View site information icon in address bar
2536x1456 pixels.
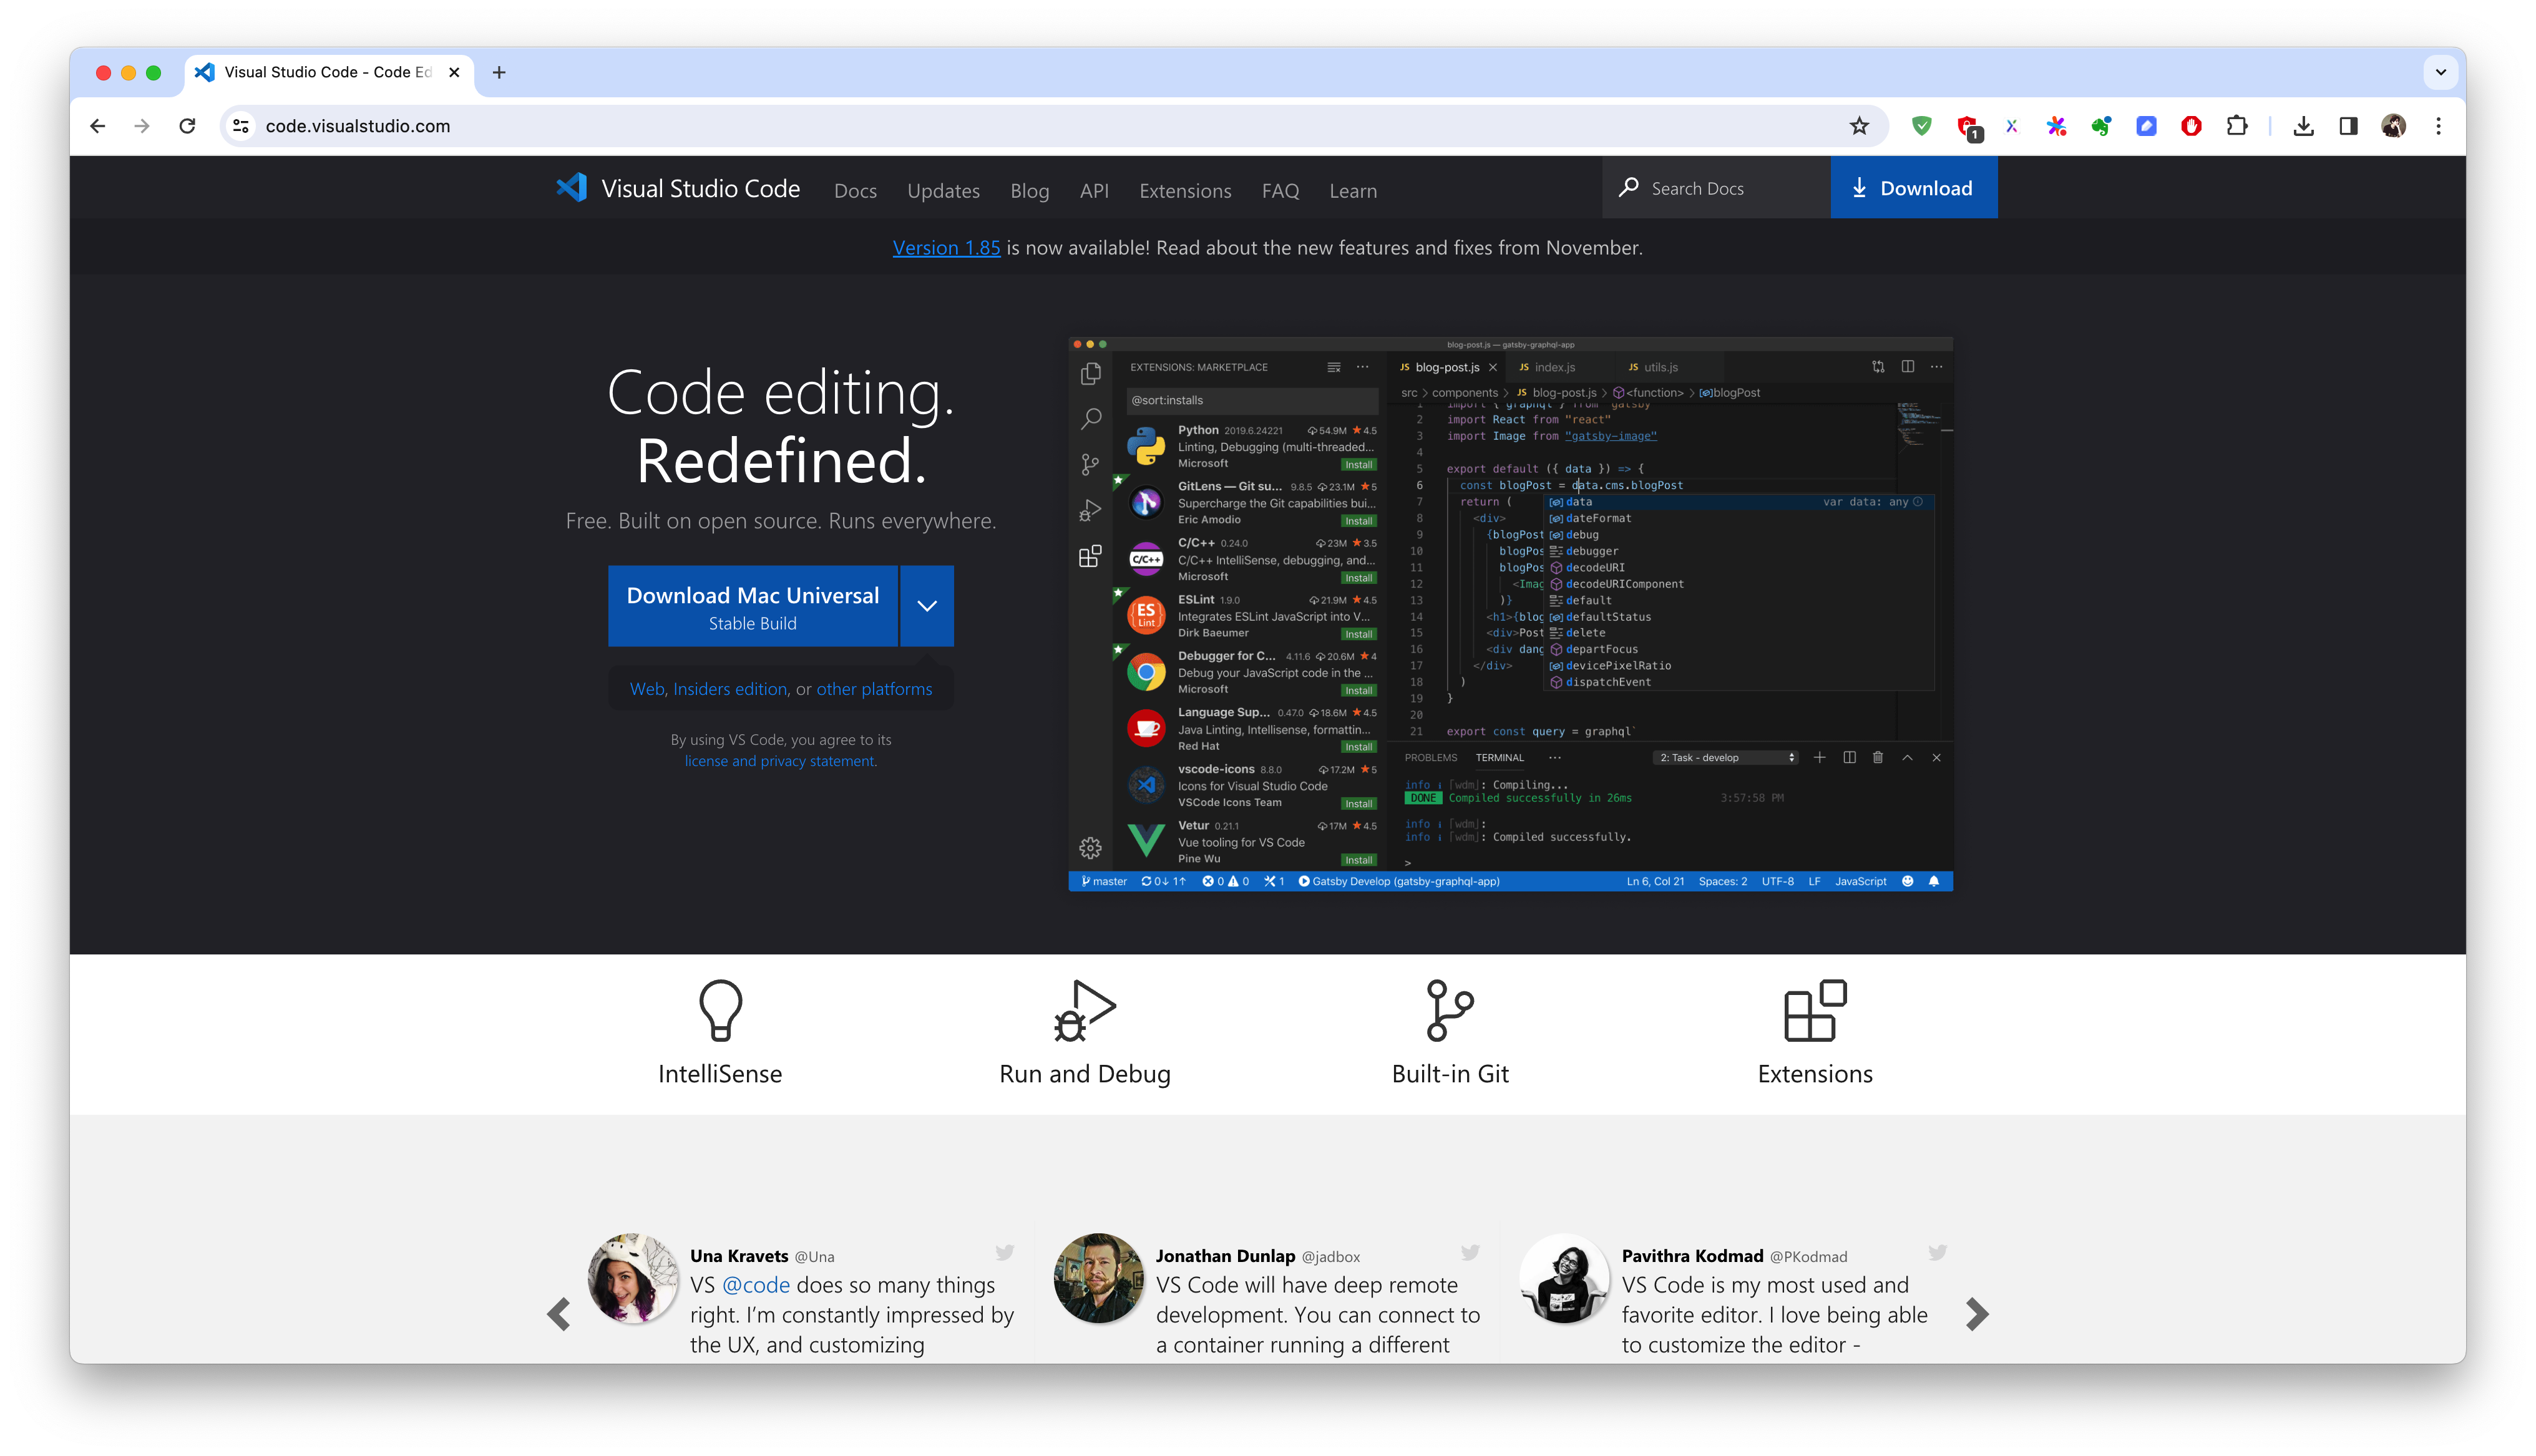pyautogui.click(x=241, y=126)
